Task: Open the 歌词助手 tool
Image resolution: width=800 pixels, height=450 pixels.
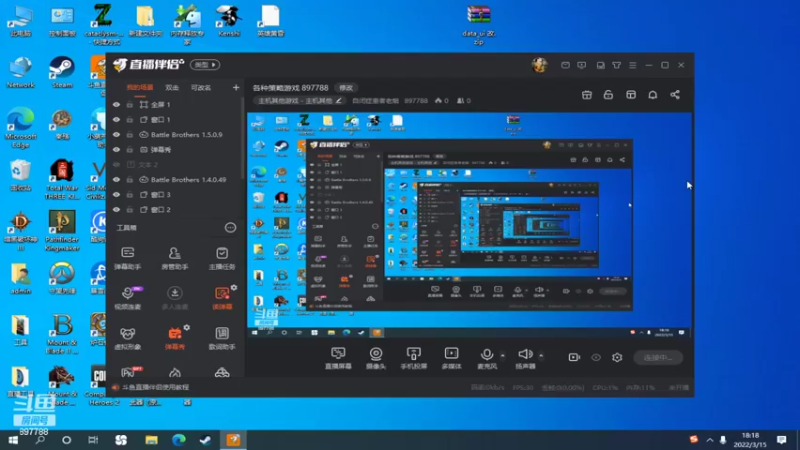Action: (x=222, y=338)
